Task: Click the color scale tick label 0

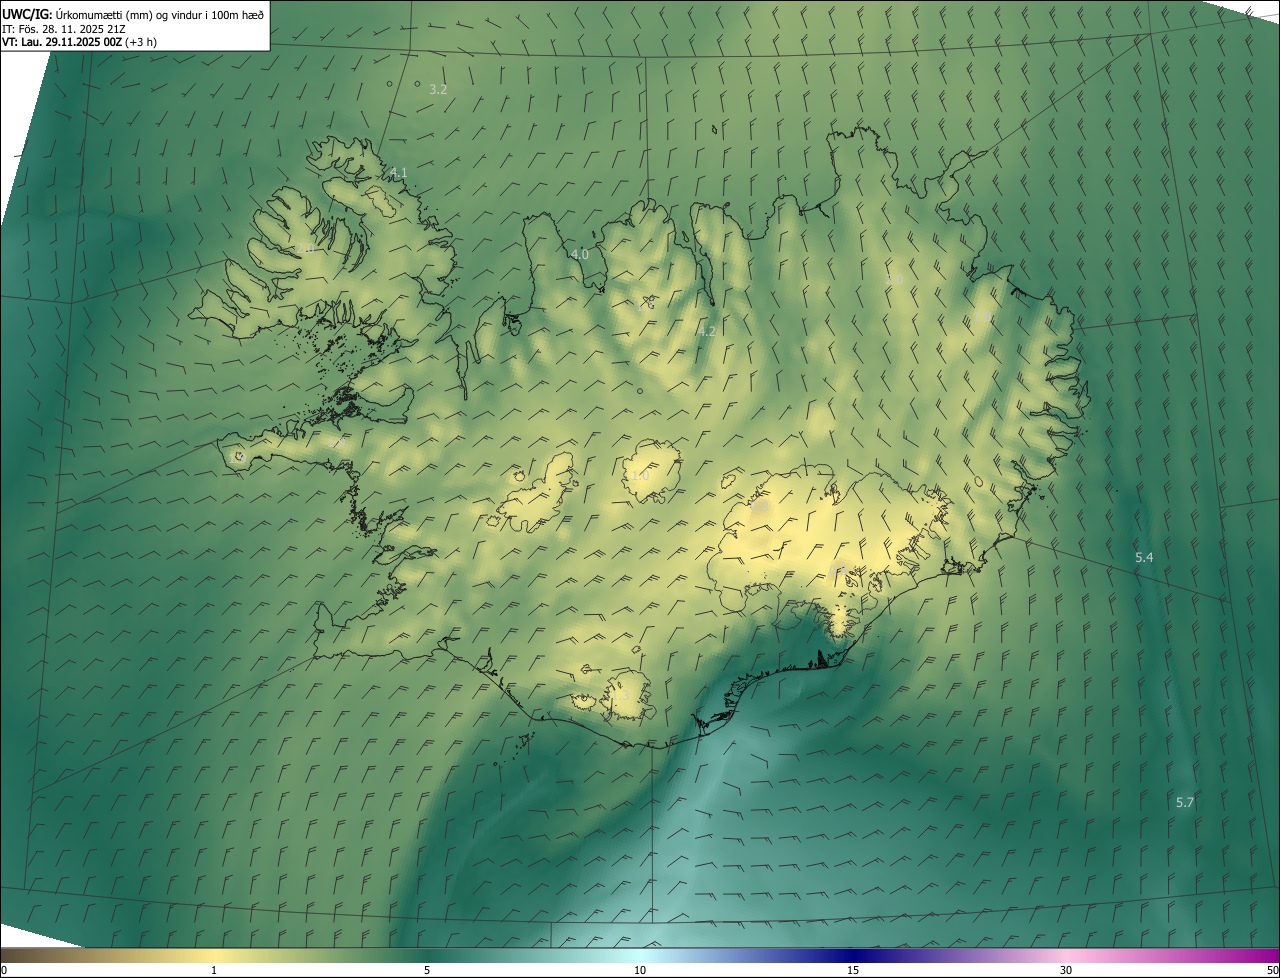Action: pyautogui.click(x=4, y=970)
